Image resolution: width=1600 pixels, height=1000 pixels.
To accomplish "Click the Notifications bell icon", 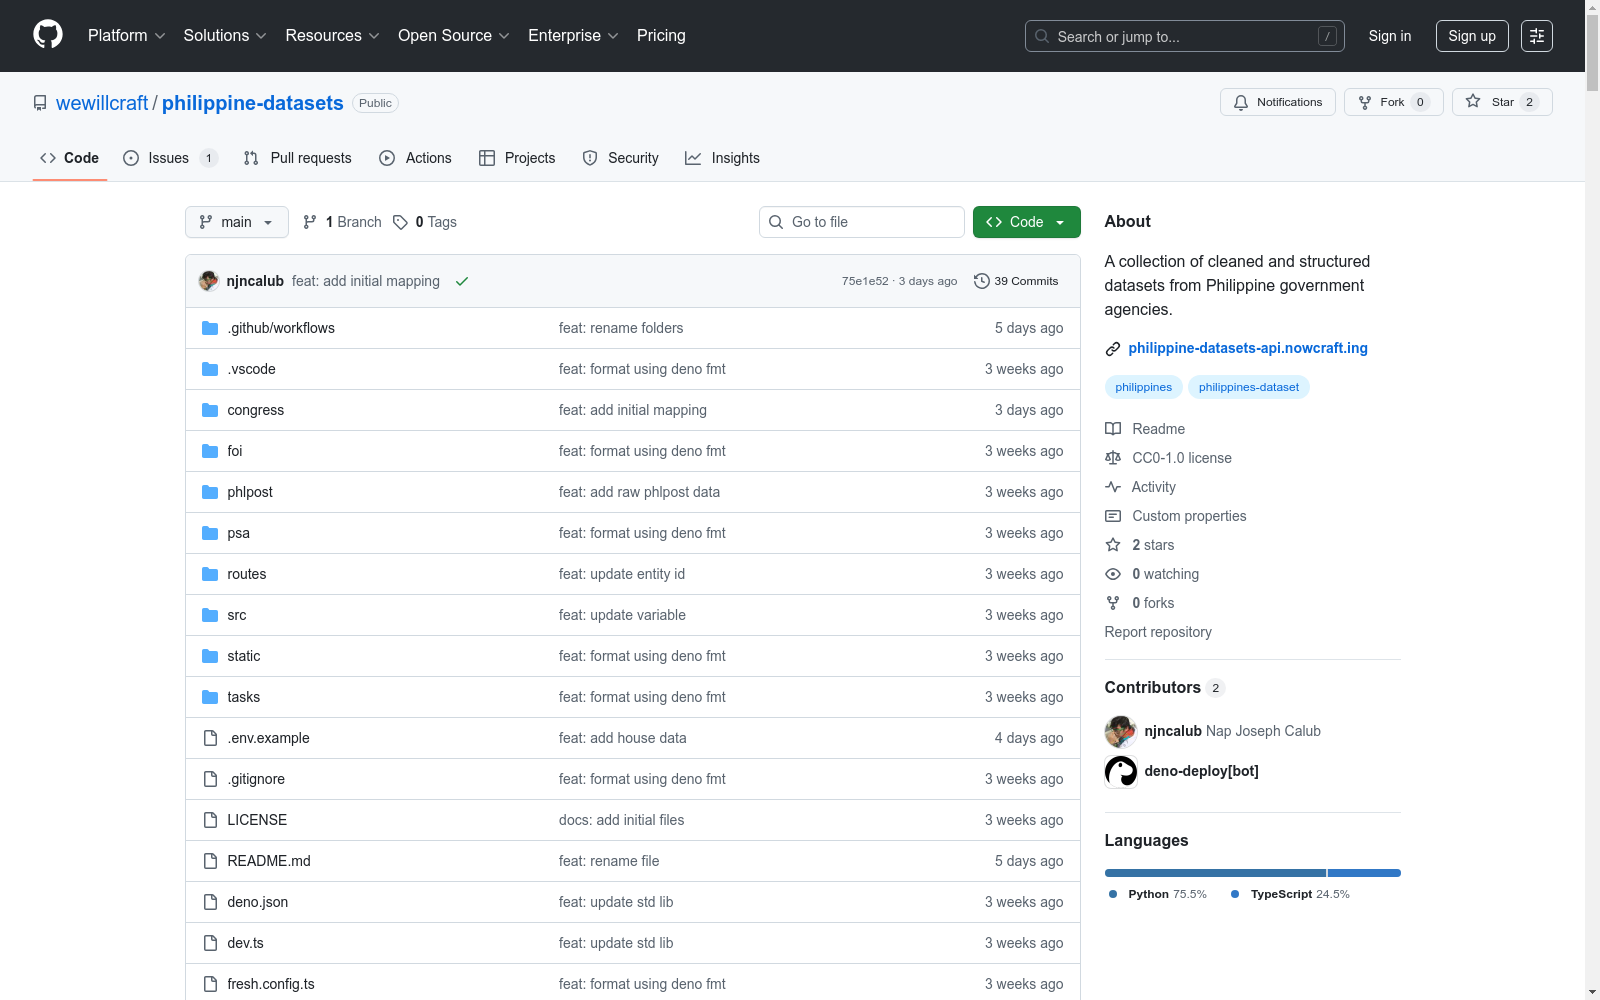I will coord(1241,102).
